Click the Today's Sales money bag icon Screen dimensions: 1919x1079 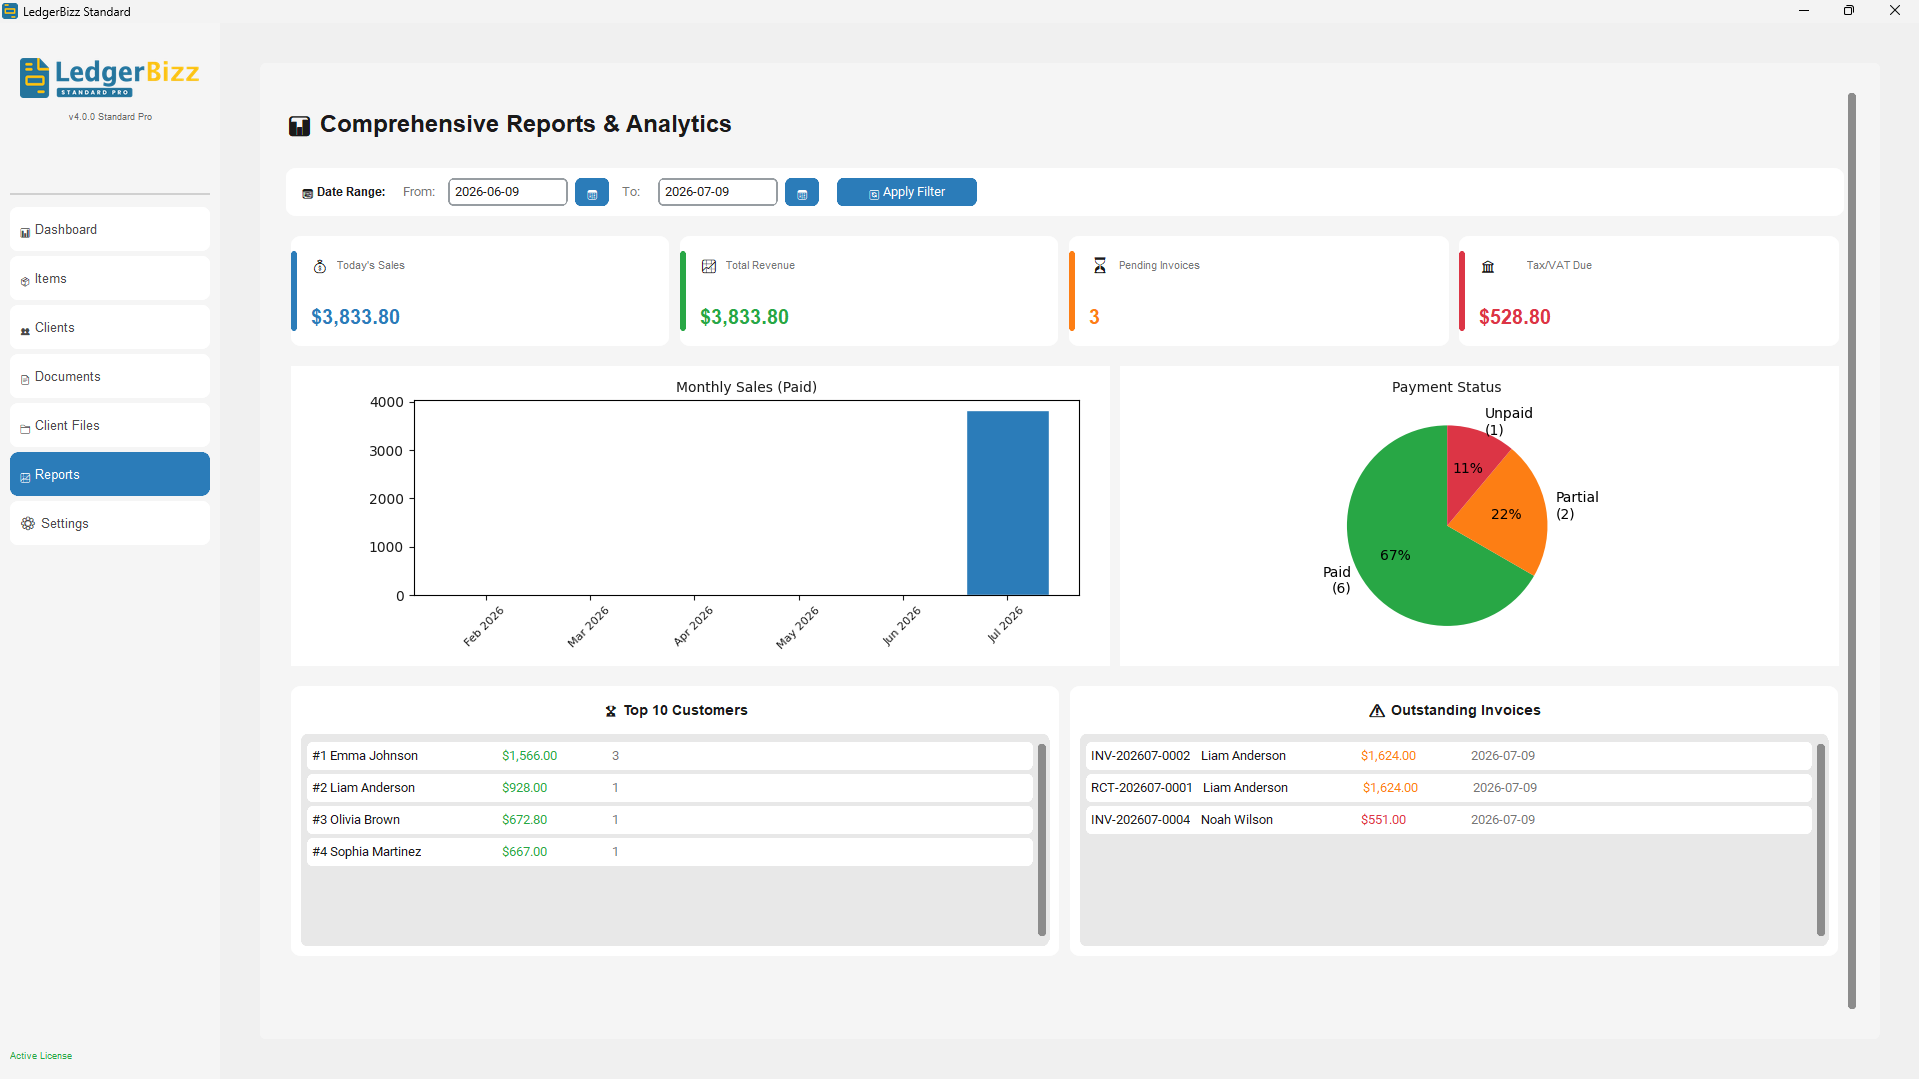click(x=320, y=266)
